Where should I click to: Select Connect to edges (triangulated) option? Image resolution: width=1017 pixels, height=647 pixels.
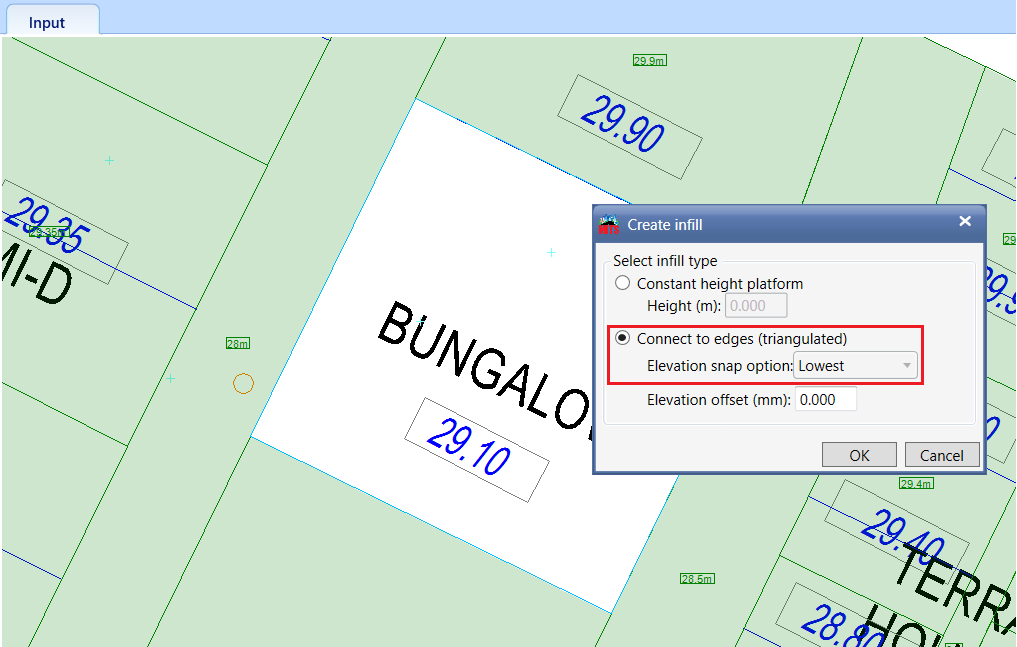coord(622,338)
